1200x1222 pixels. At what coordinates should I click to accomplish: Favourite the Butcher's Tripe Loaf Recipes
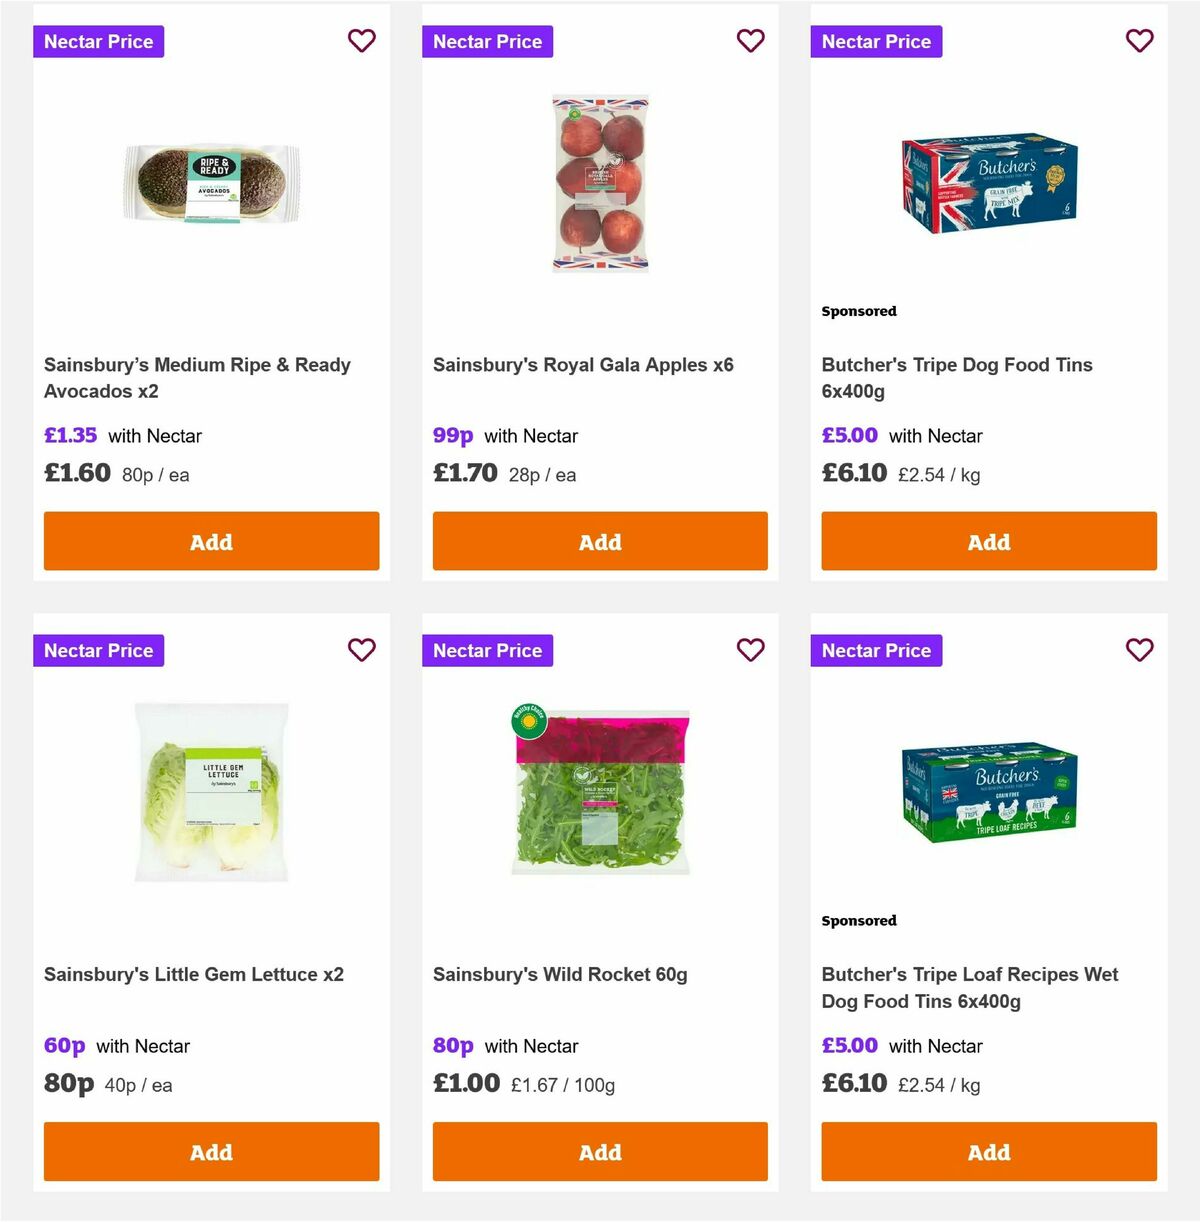coord(1140,650)
